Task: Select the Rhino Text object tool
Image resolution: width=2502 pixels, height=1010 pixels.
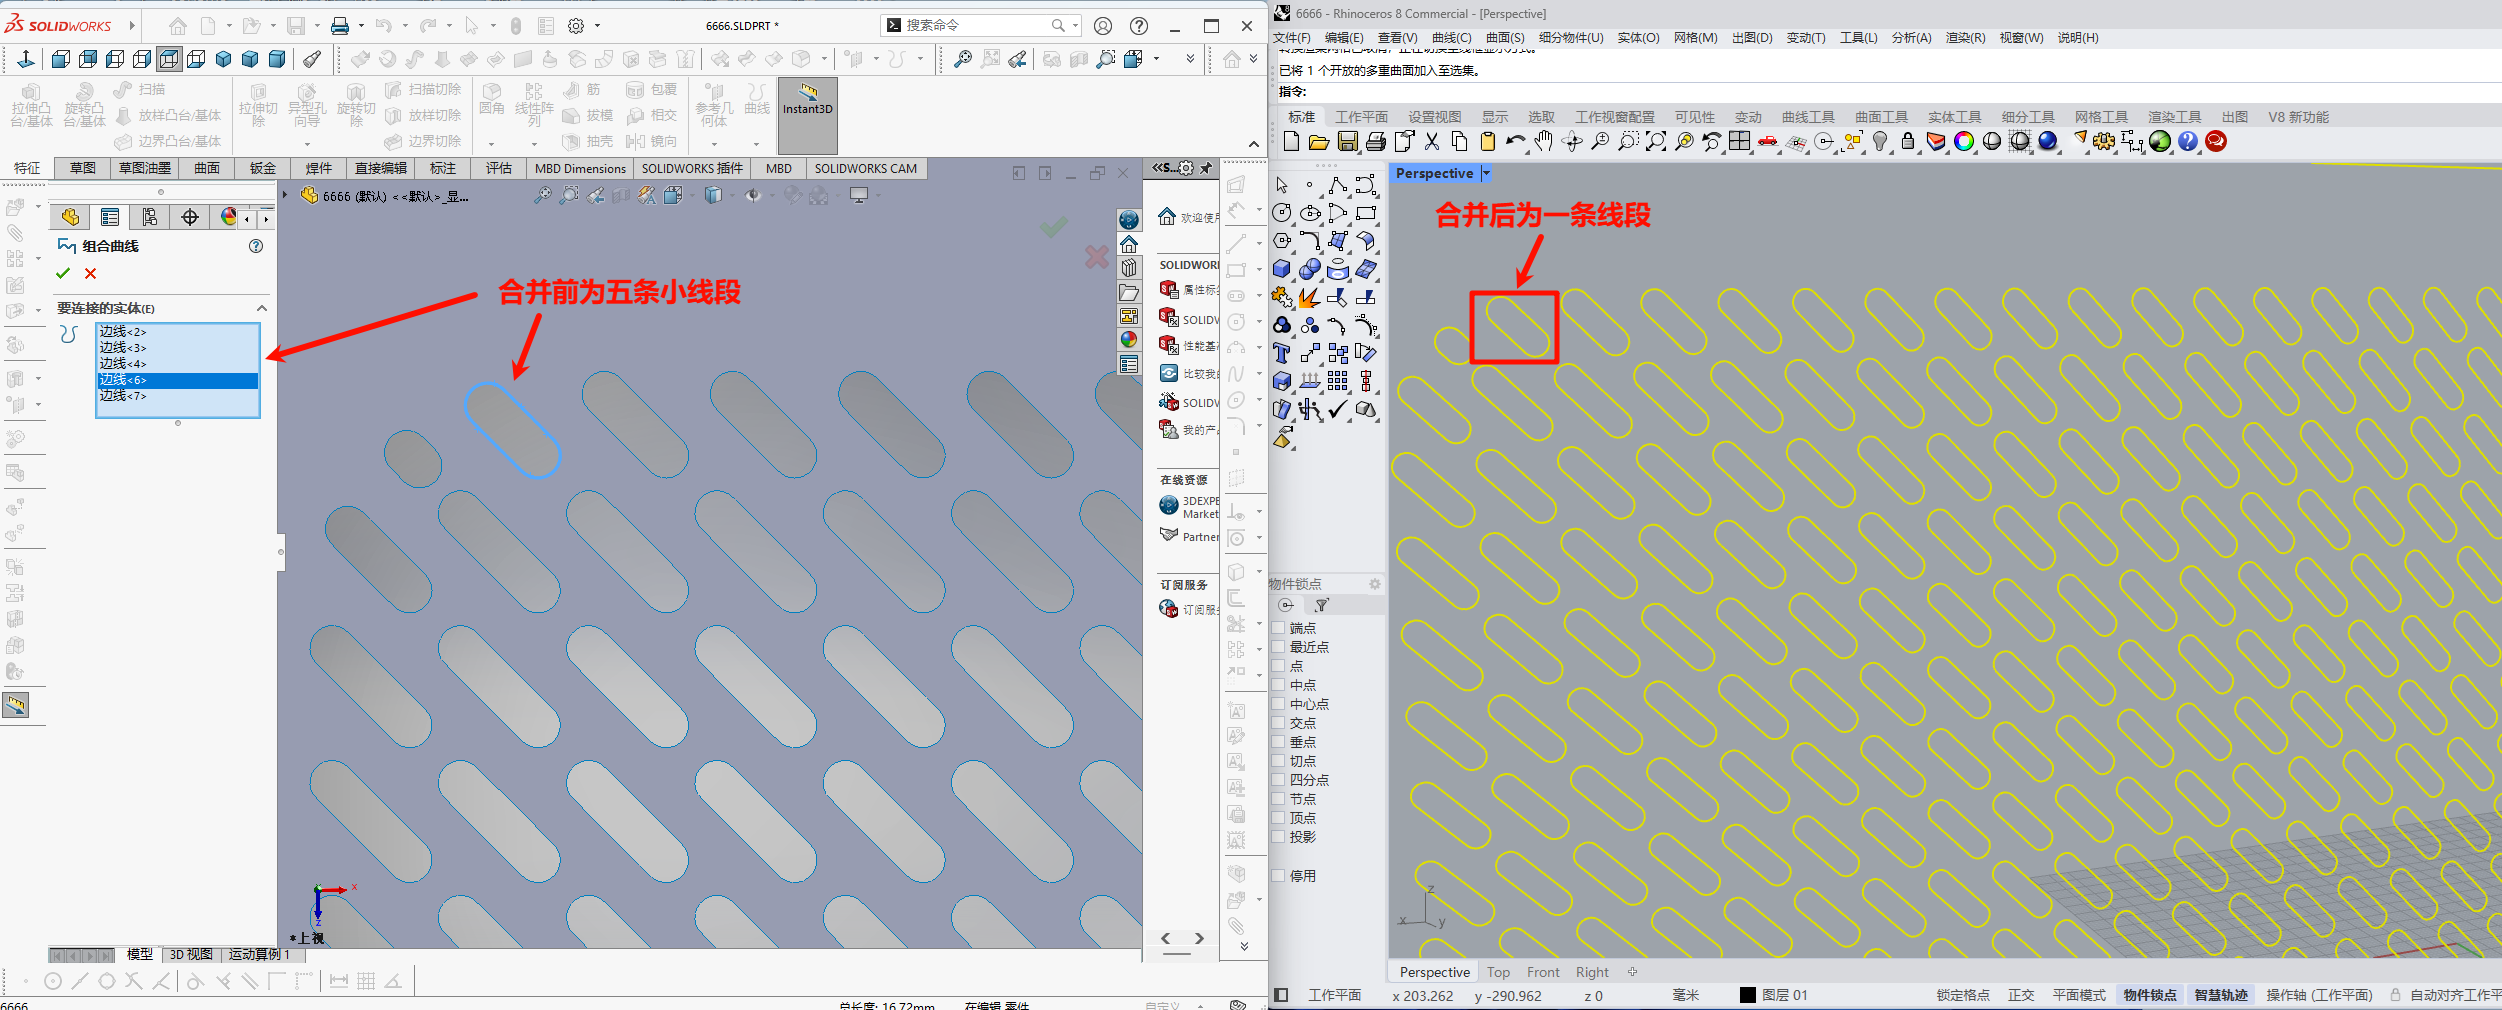Action: pyautogui.click(x=1282, y=353)
